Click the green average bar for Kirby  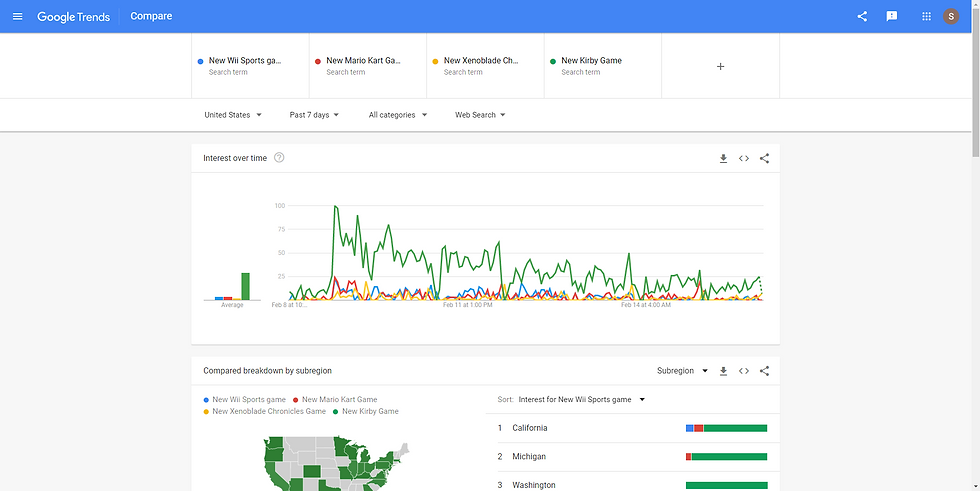[246, 286]
